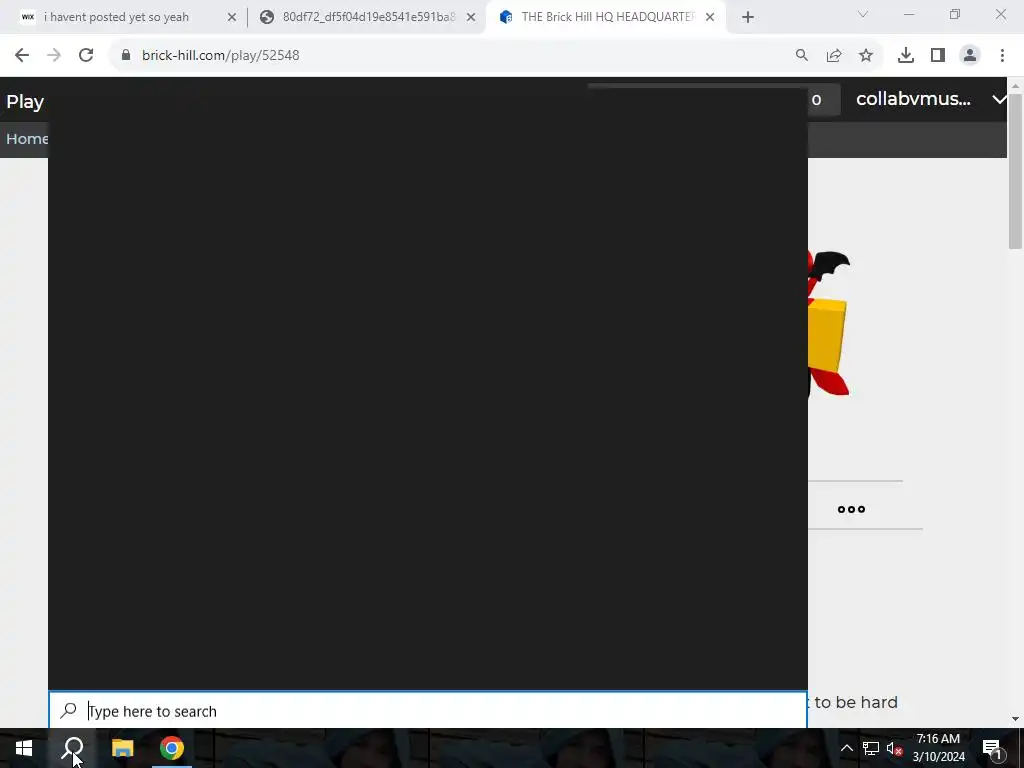
Task: Bookmark this tab with the star
Action: pyautogui.click(x=866, y=56)
